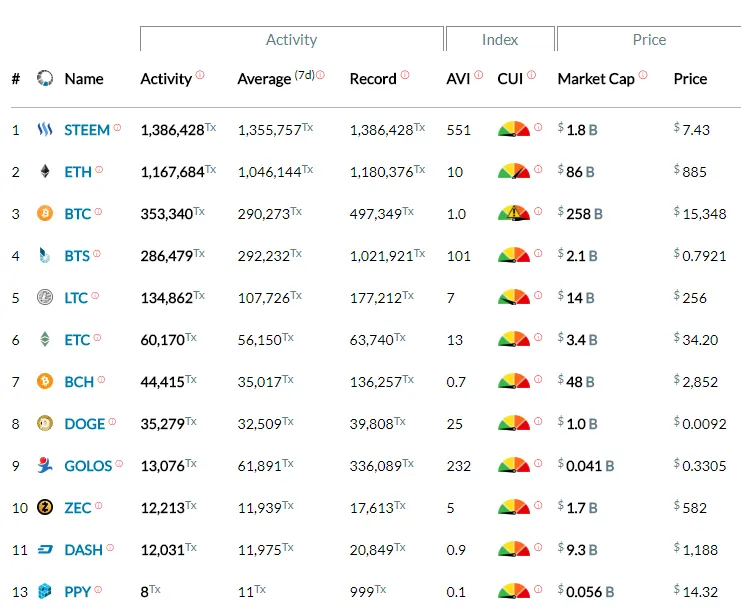
Task: Sort by the # rank column header
Action: [16, 78]
